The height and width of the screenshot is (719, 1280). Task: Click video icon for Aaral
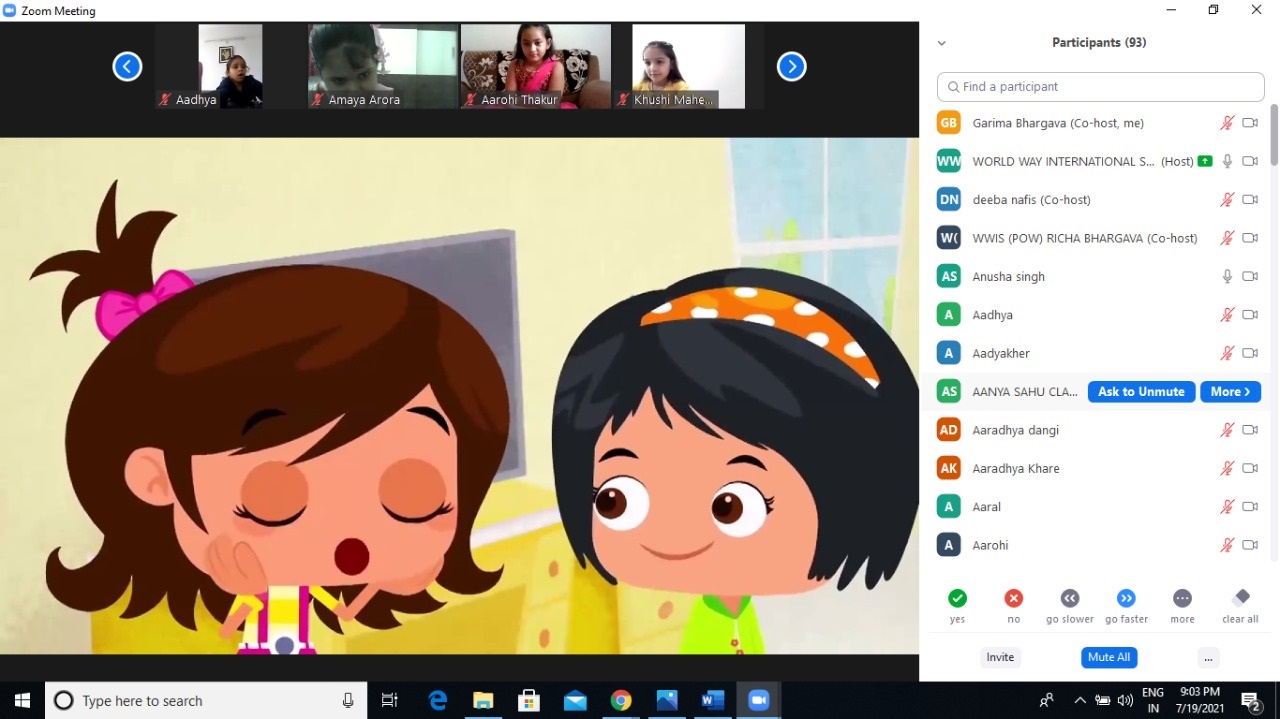click(x=1250, y=507)
